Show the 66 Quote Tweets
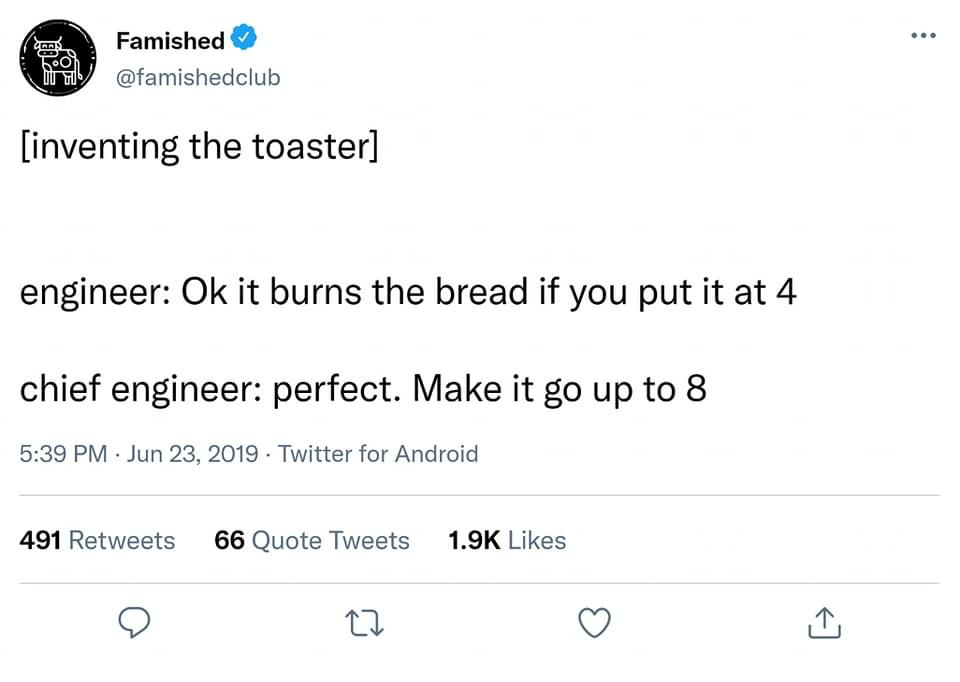Image resolution: width=960 pixels, height=682 pixels. point(312,540)
